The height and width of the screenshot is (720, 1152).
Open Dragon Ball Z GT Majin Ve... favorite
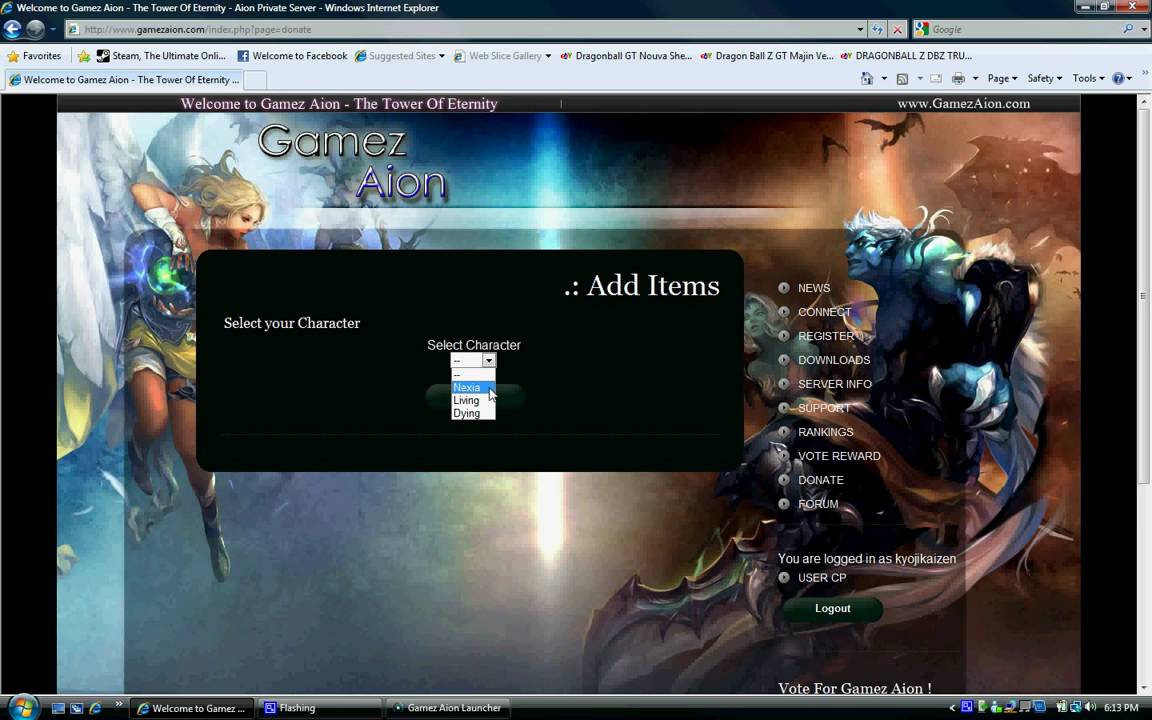coord(766,56)
